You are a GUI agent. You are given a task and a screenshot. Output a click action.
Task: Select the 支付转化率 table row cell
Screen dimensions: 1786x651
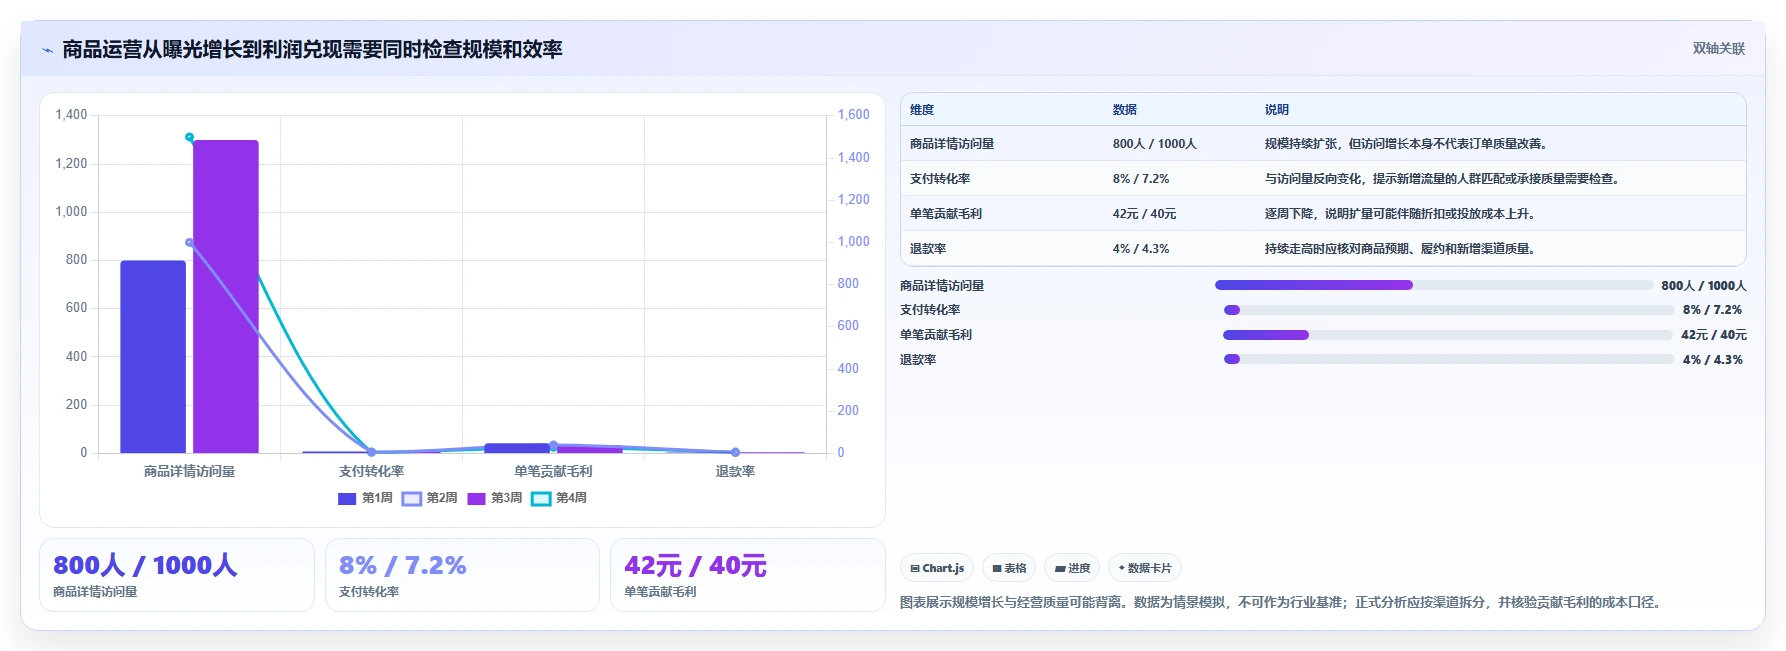point(940,179)
